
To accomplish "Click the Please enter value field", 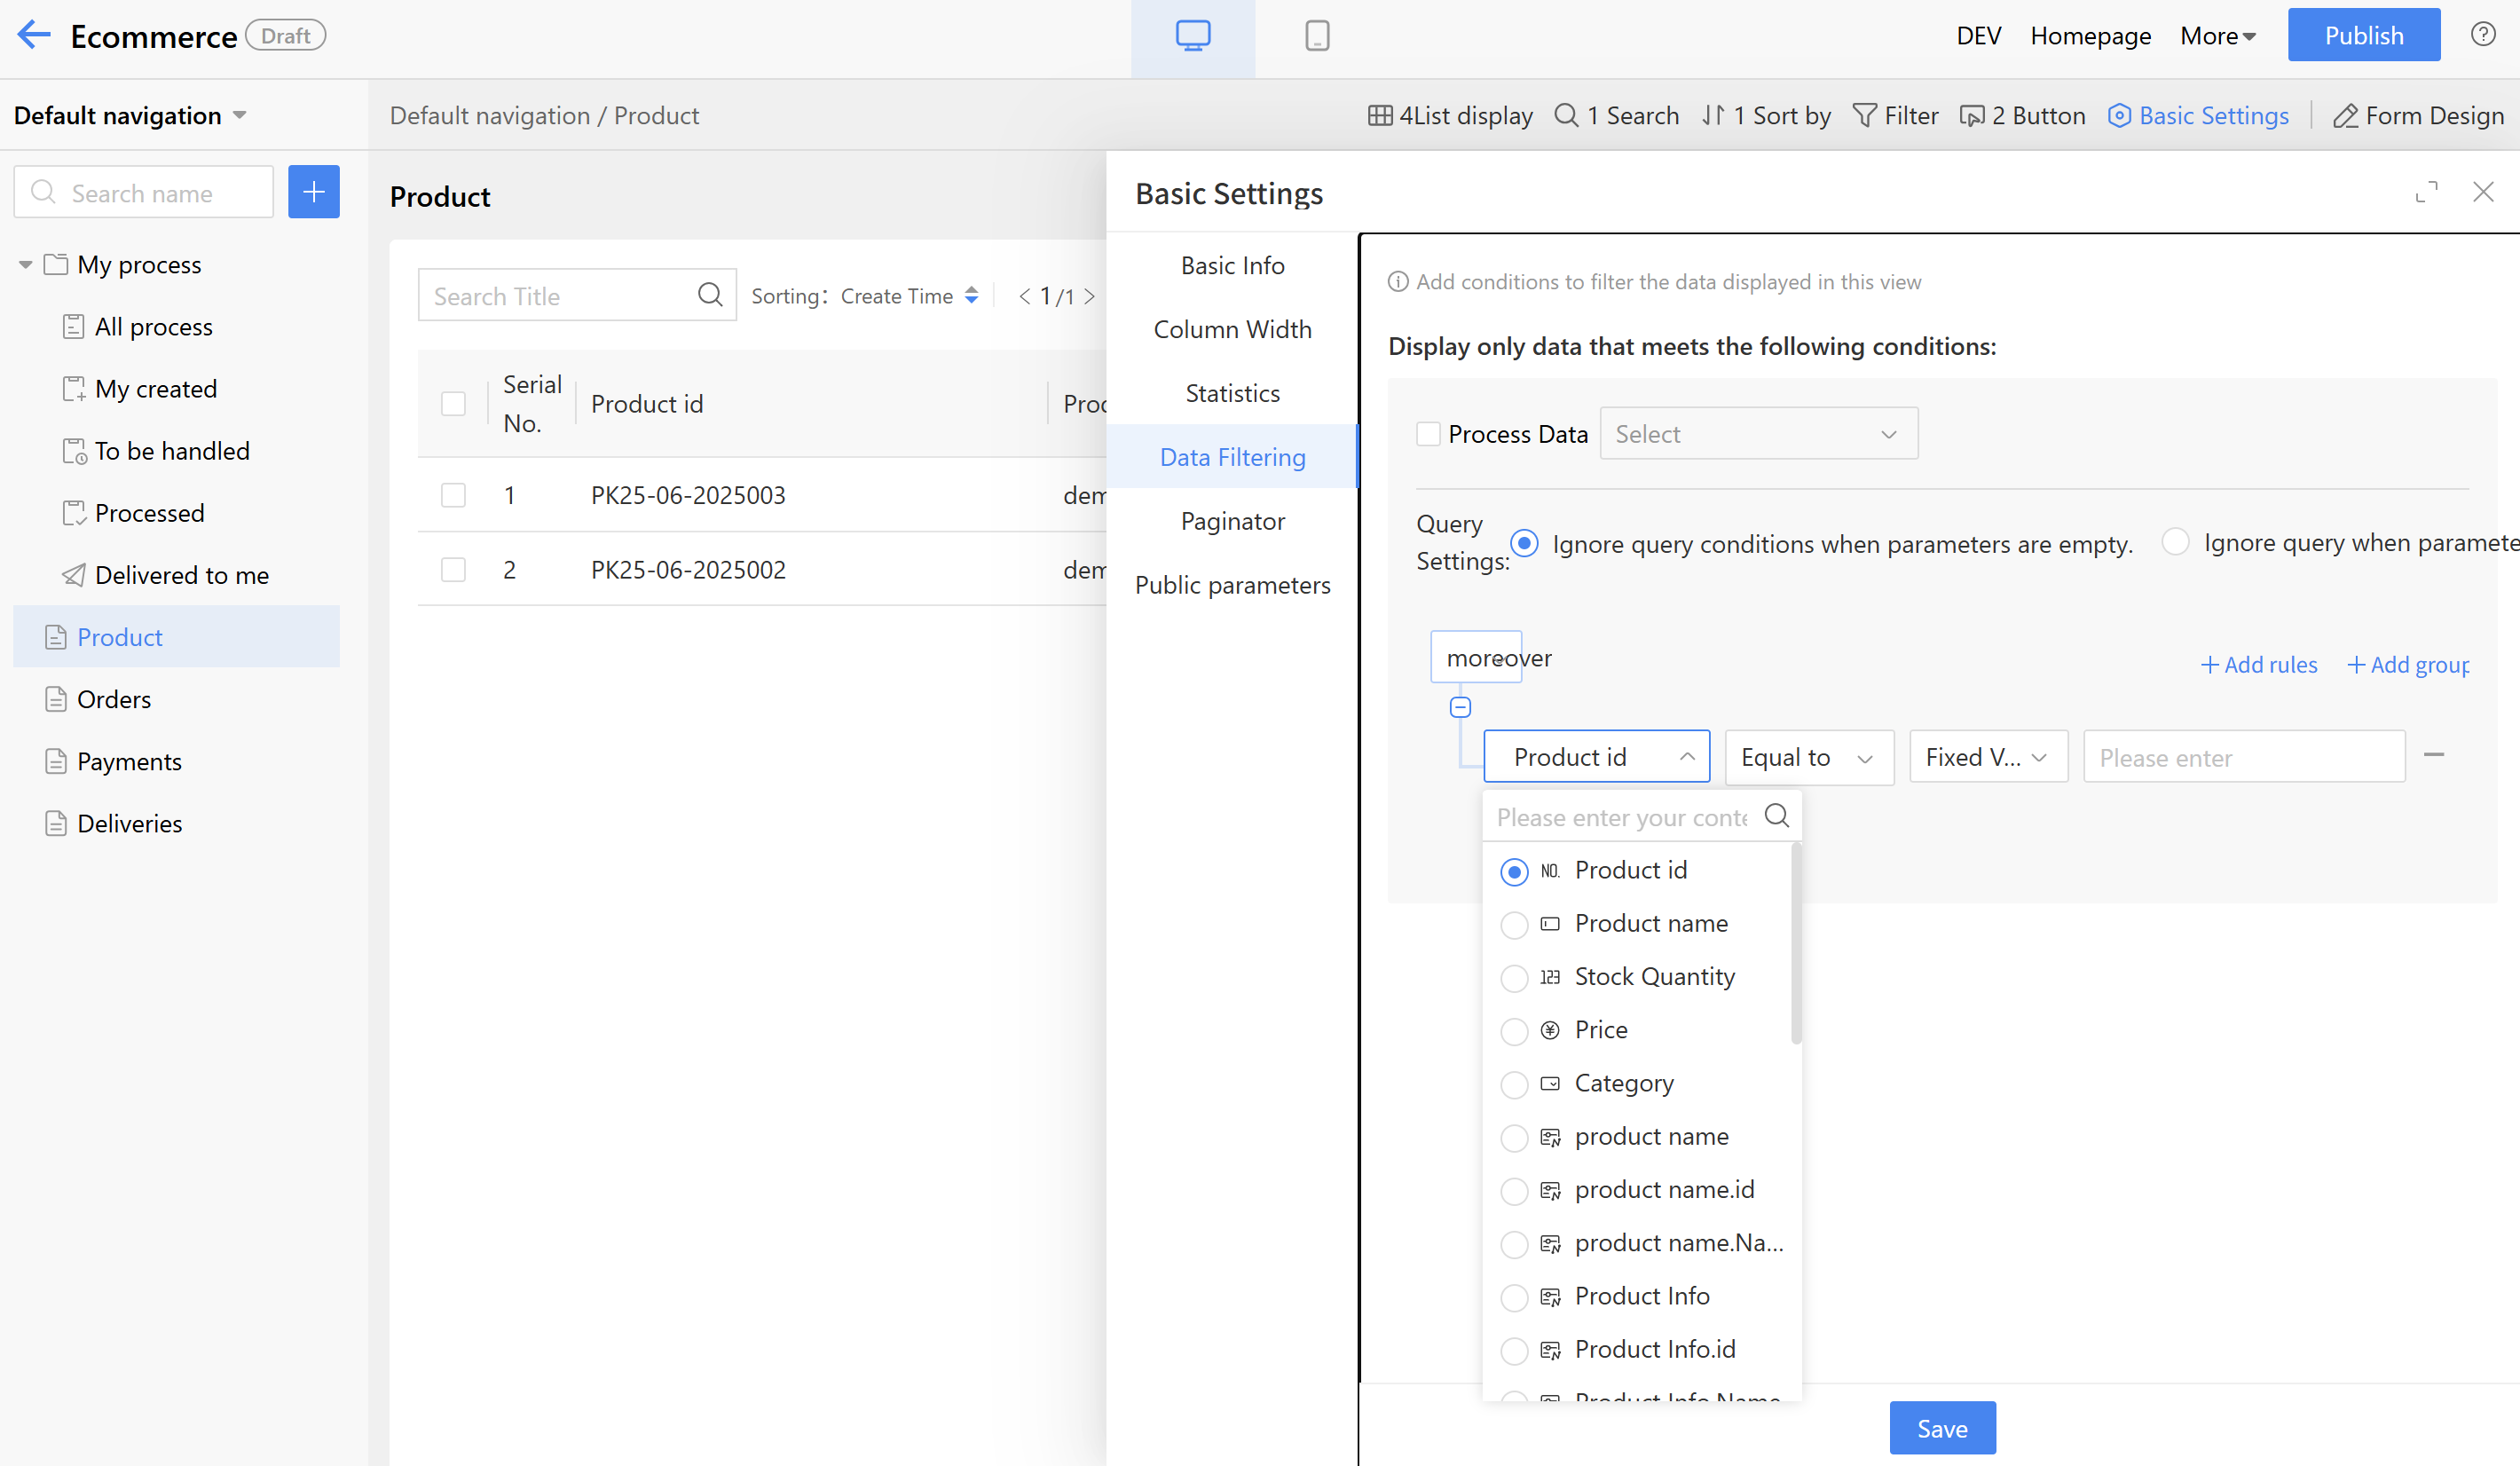I will coord(2243,757).
